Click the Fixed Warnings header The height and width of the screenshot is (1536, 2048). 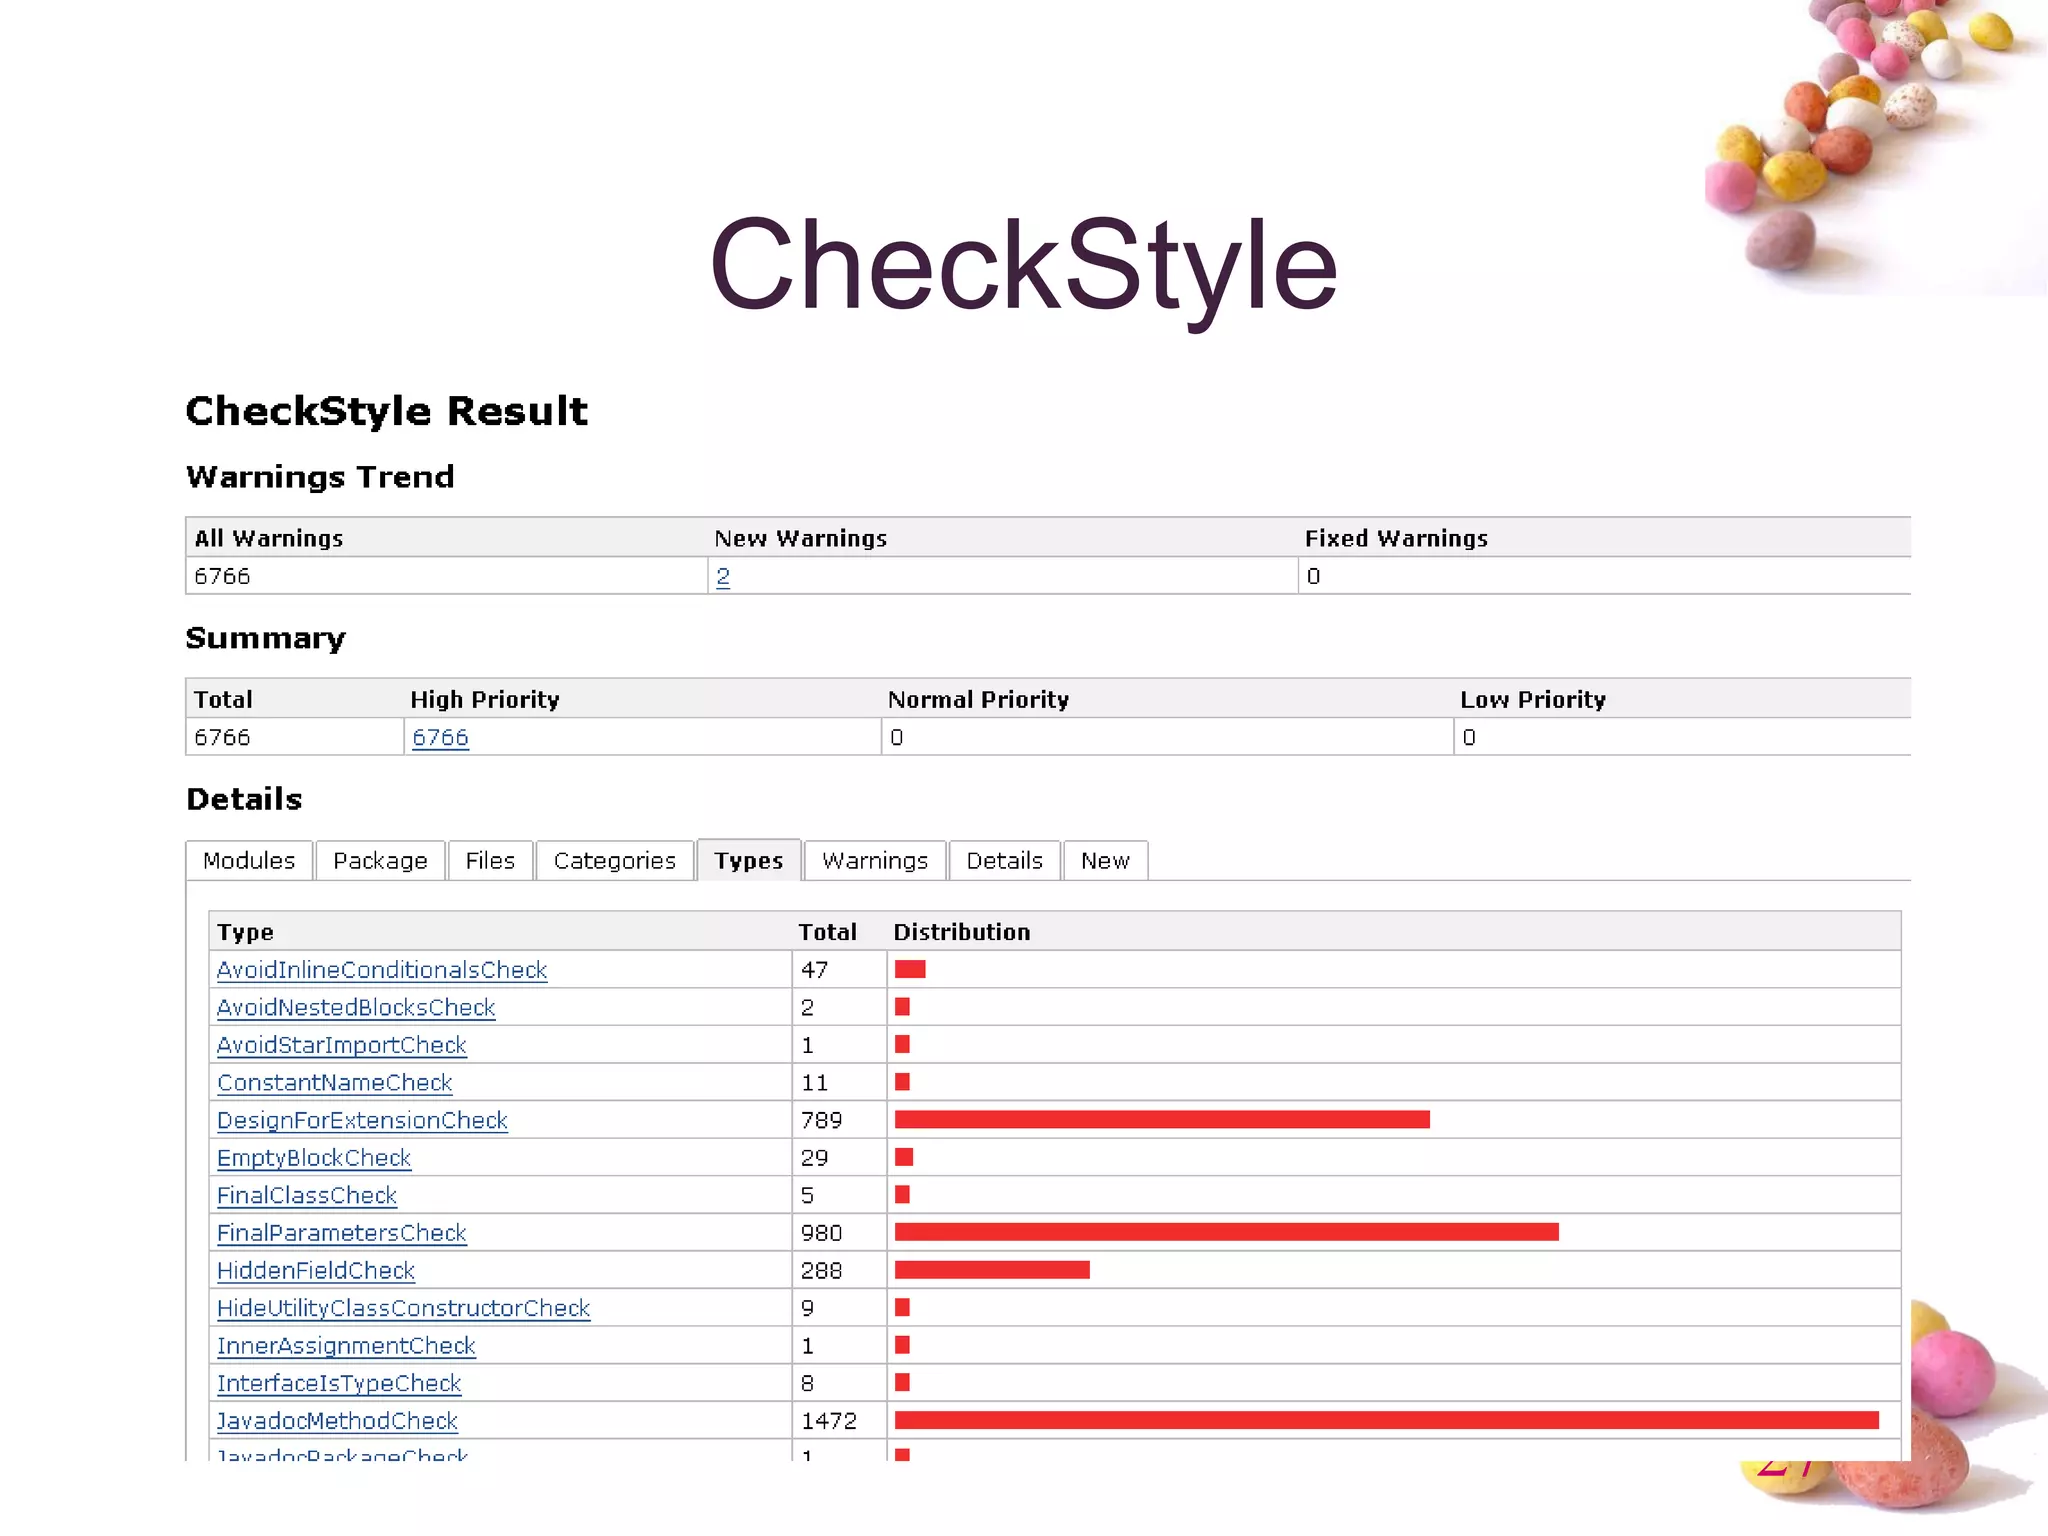point(1396,538)
